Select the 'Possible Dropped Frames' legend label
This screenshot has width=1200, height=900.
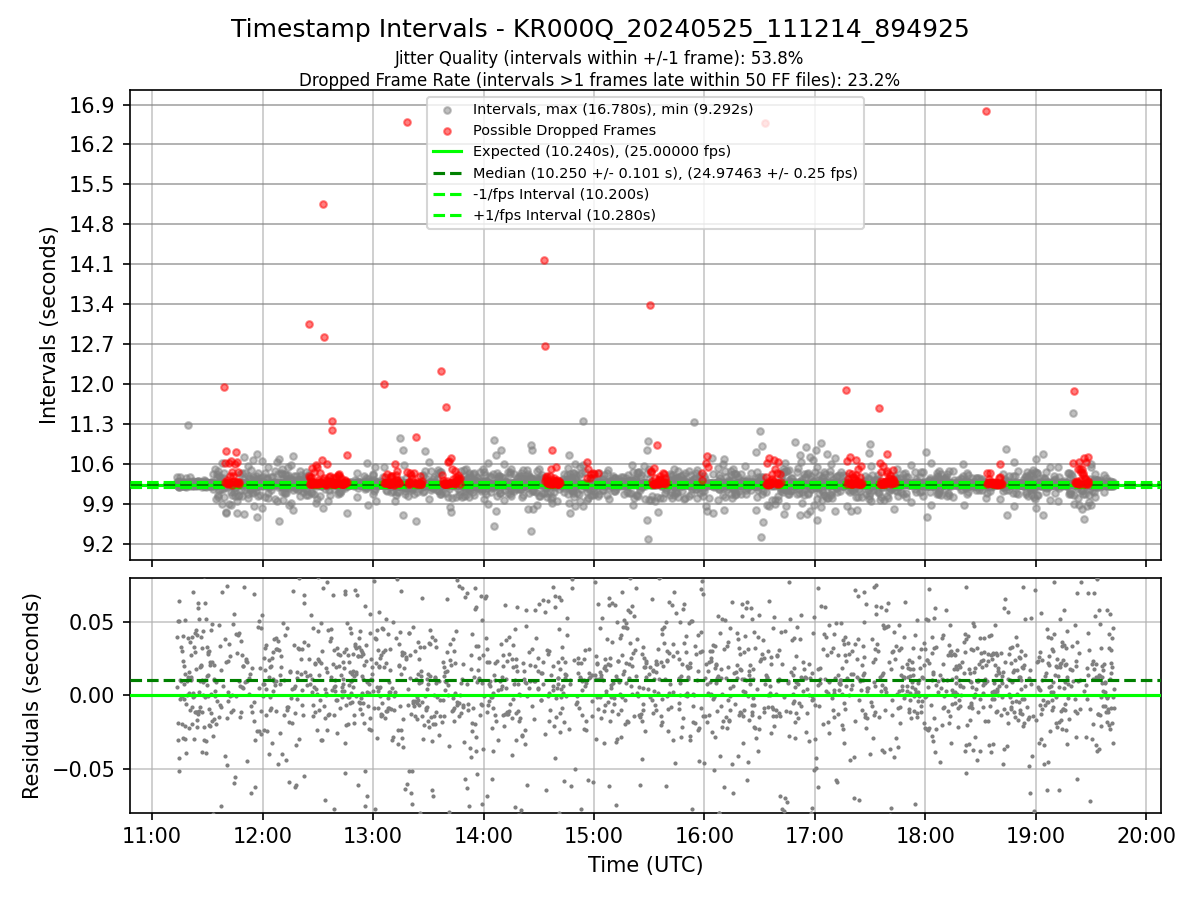564,130
